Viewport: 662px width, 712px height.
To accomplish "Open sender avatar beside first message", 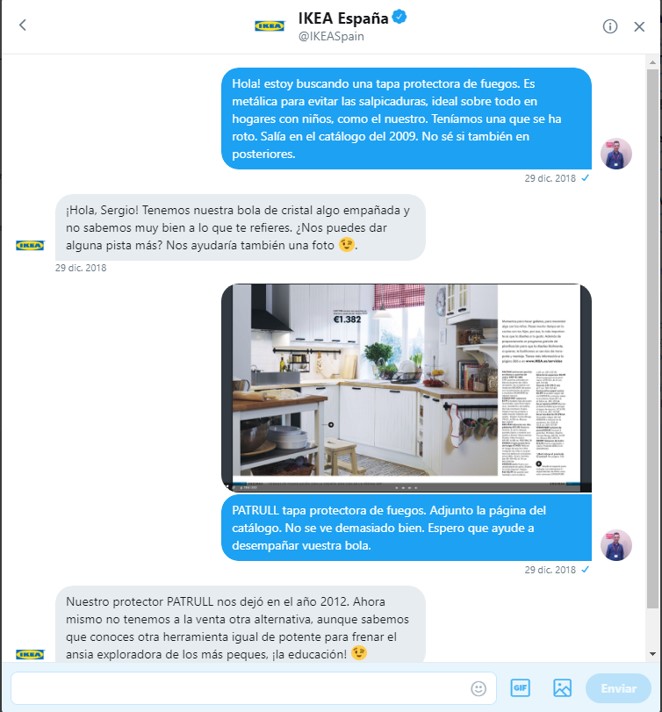I will [616, 153].
